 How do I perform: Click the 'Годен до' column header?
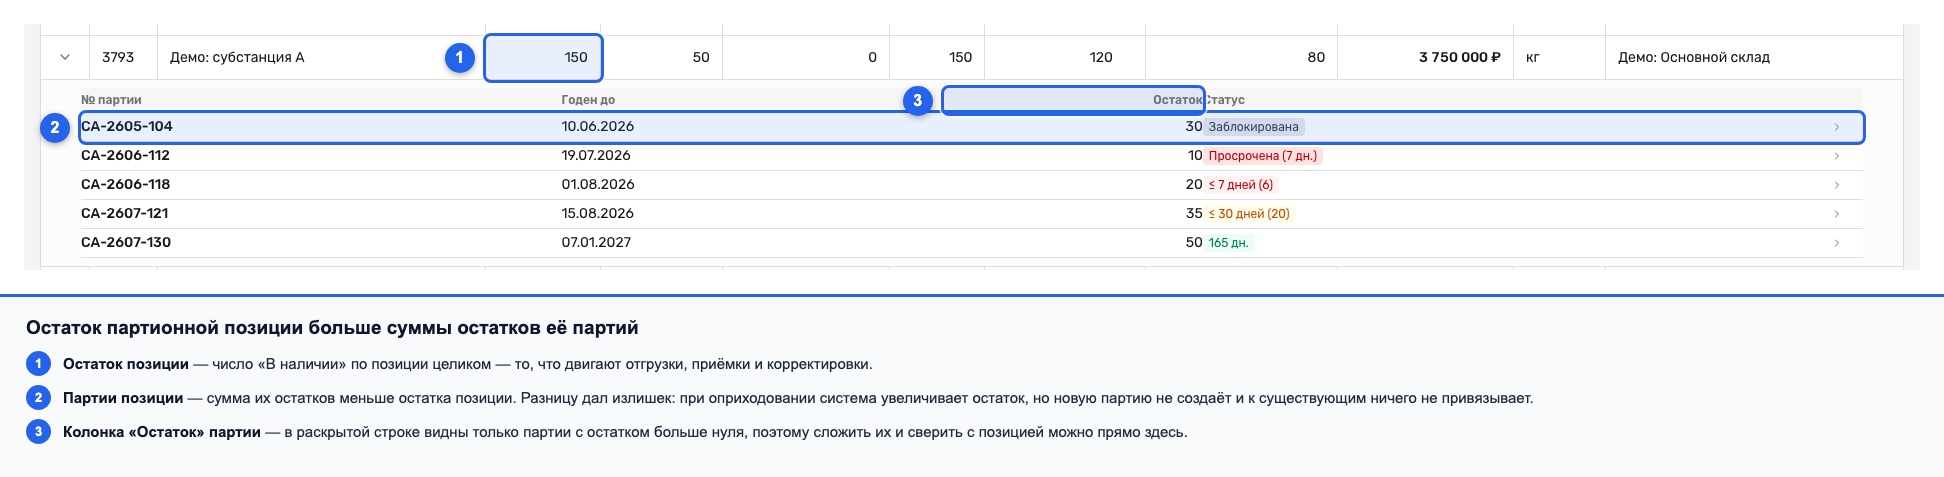tap(588, 100)
